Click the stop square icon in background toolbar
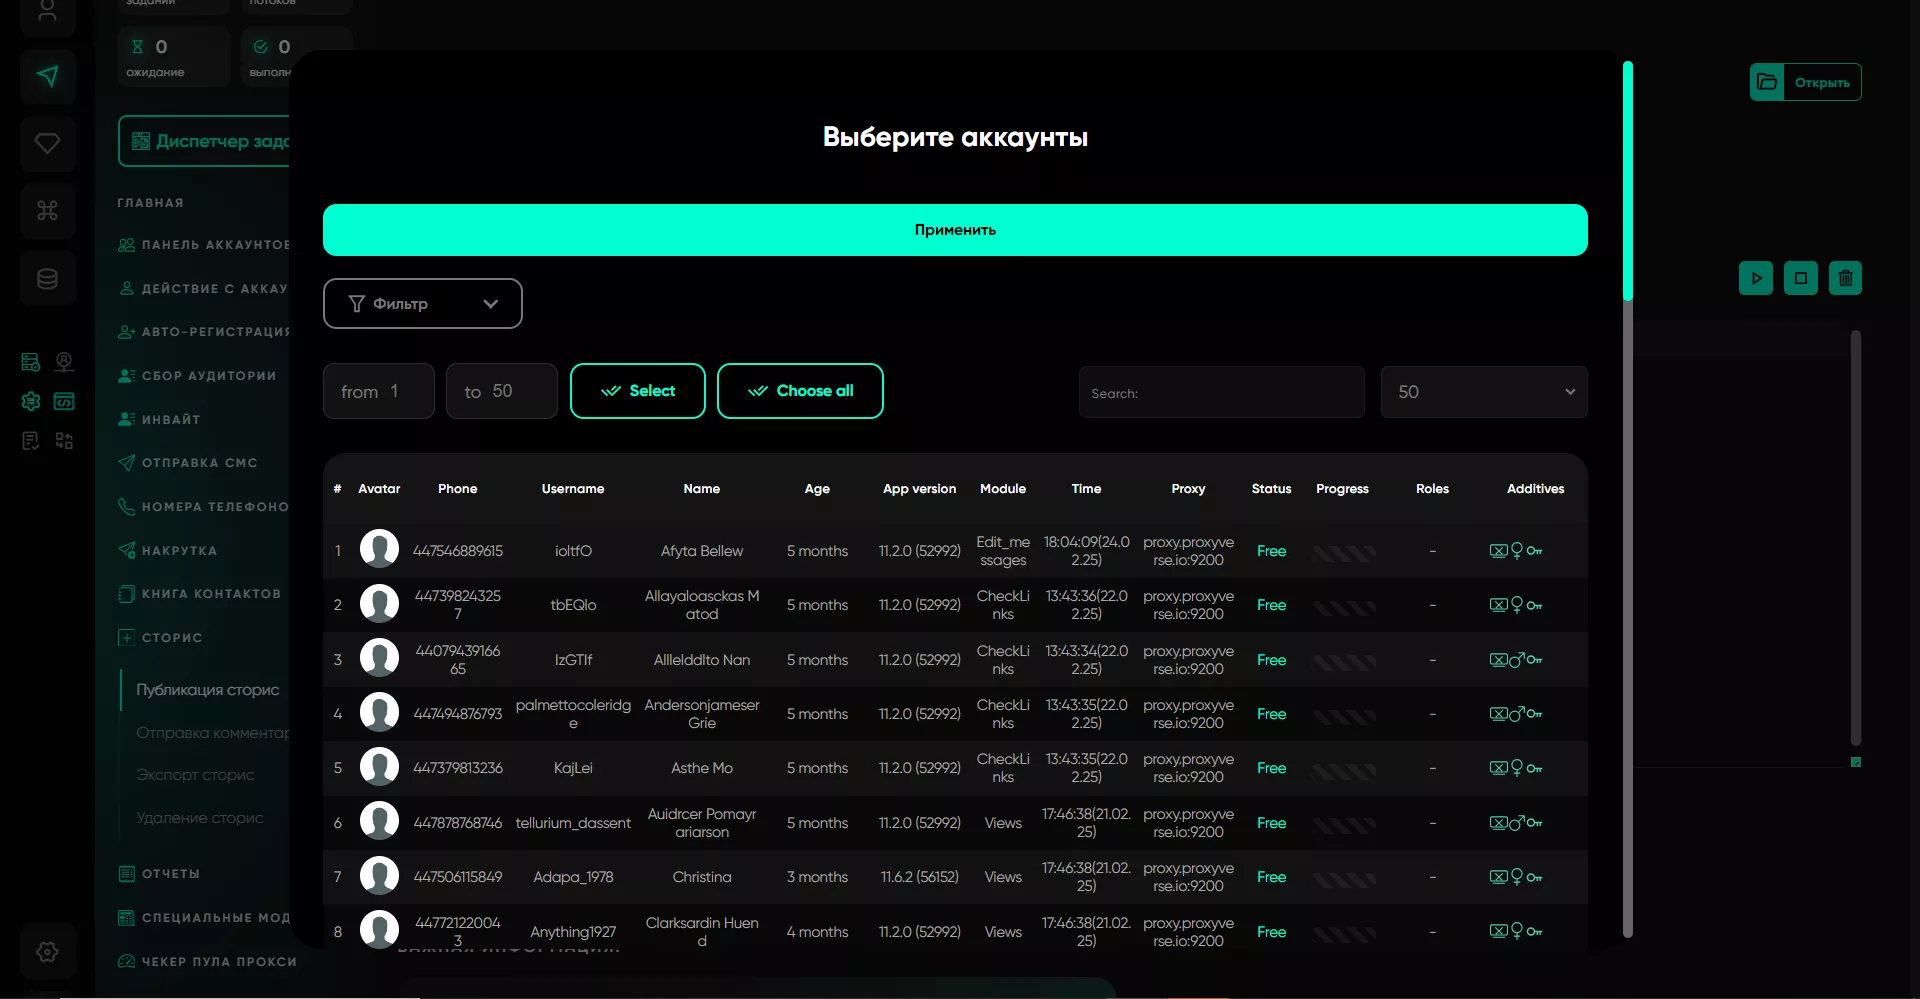 click(x=1801, y=278)
